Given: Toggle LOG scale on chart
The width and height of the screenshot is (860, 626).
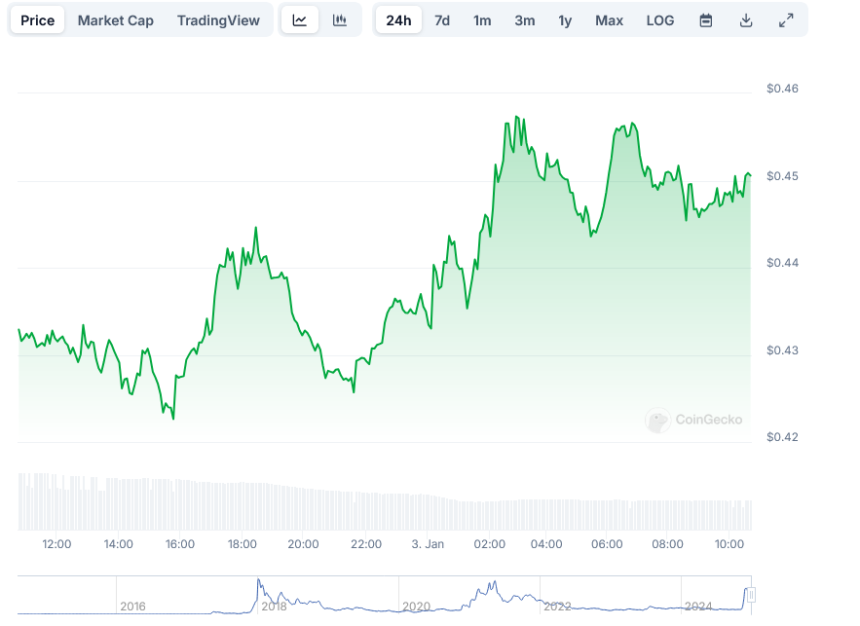Looking at the screenshot, I should [x=660, y=20].
